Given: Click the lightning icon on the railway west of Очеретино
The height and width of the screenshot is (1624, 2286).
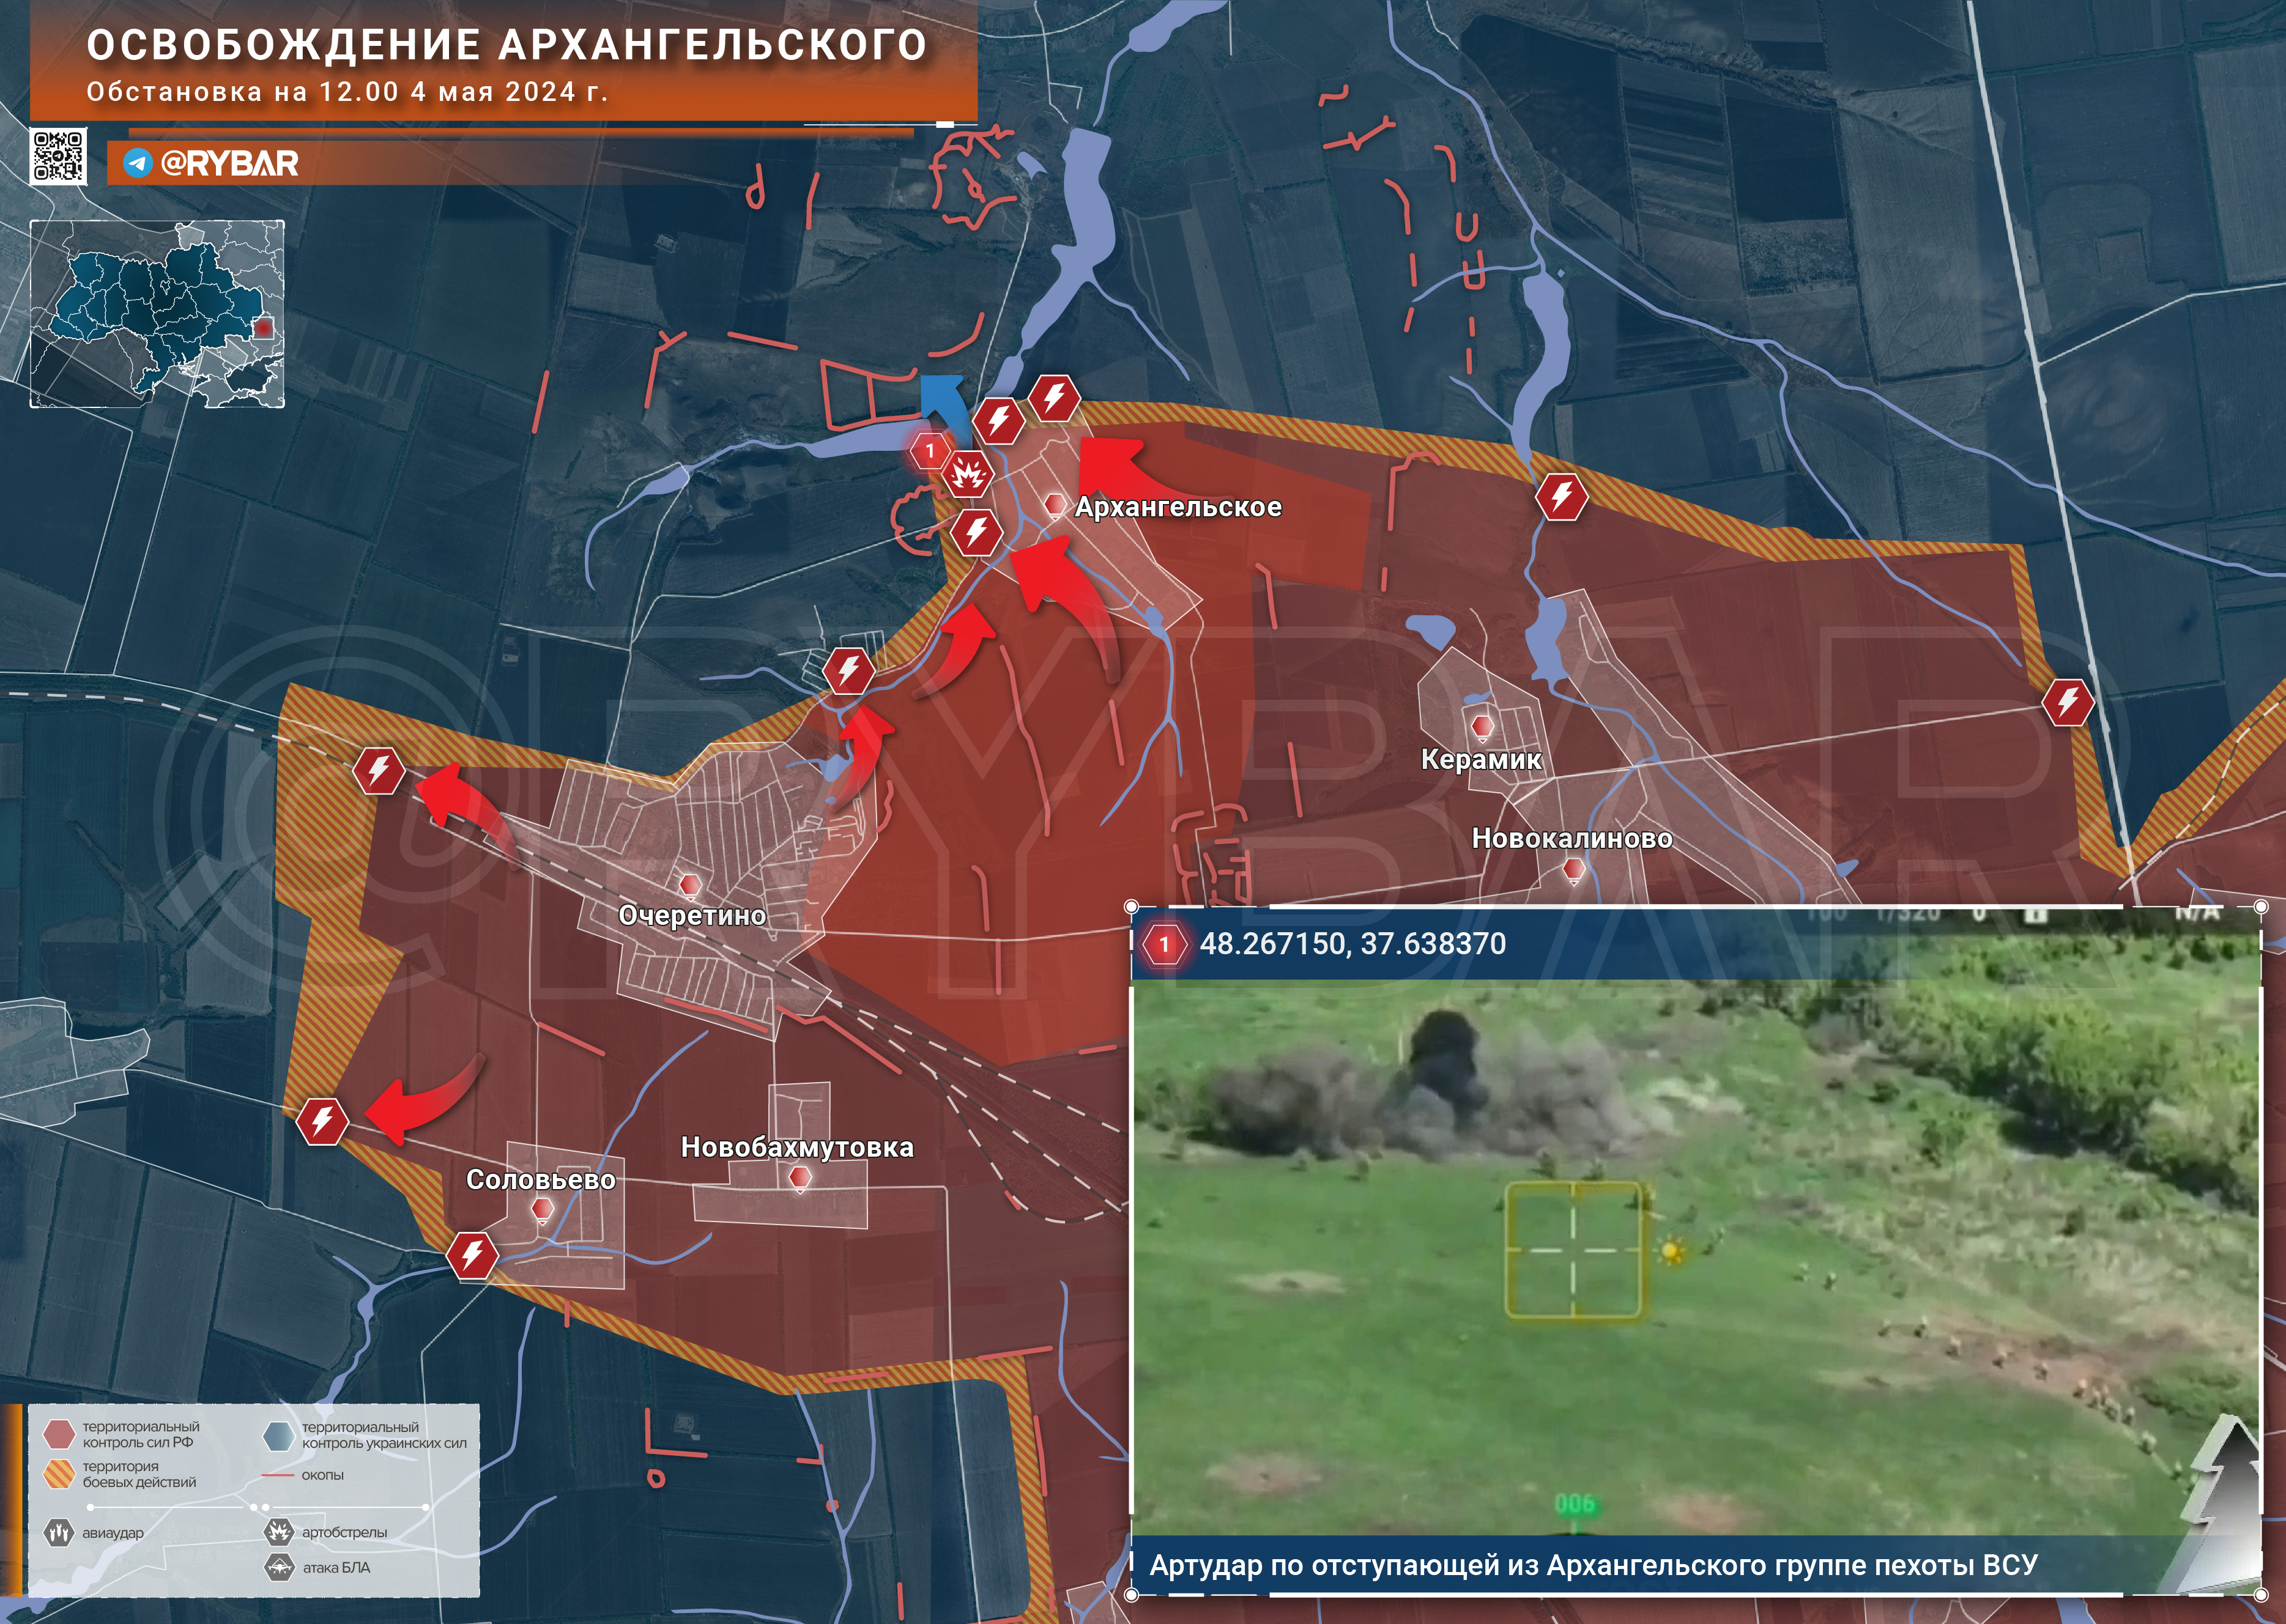Looking at the screenshot, I should 379,771.
